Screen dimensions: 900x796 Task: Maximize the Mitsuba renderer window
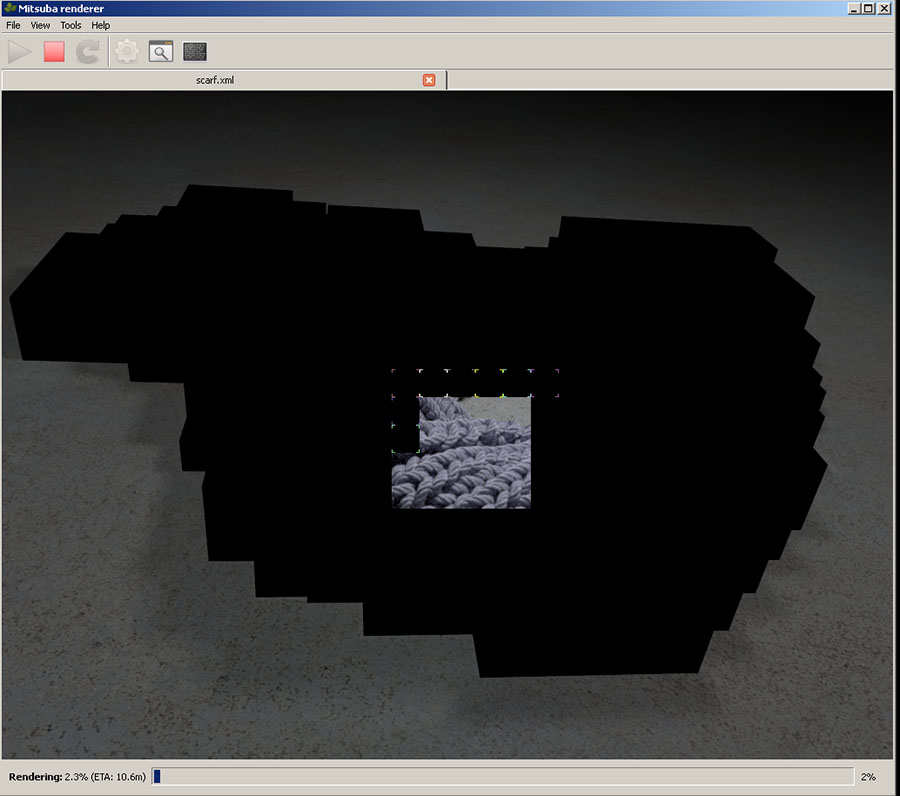[868, 8]
